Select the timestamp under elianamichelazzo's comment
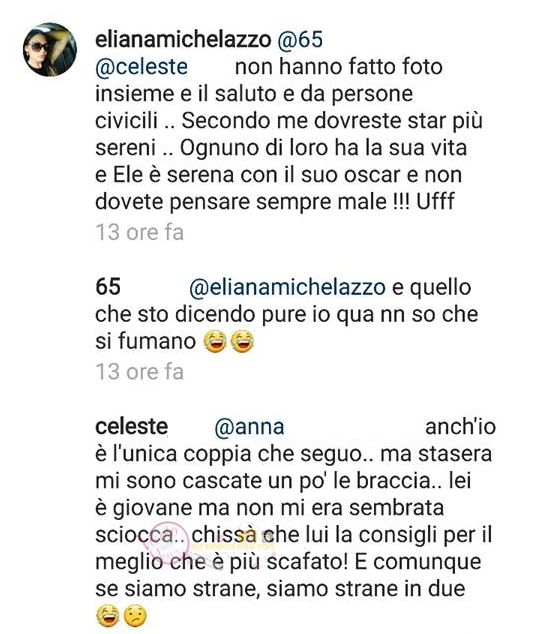Screen dimensions: 539x634 coord(140,232)
